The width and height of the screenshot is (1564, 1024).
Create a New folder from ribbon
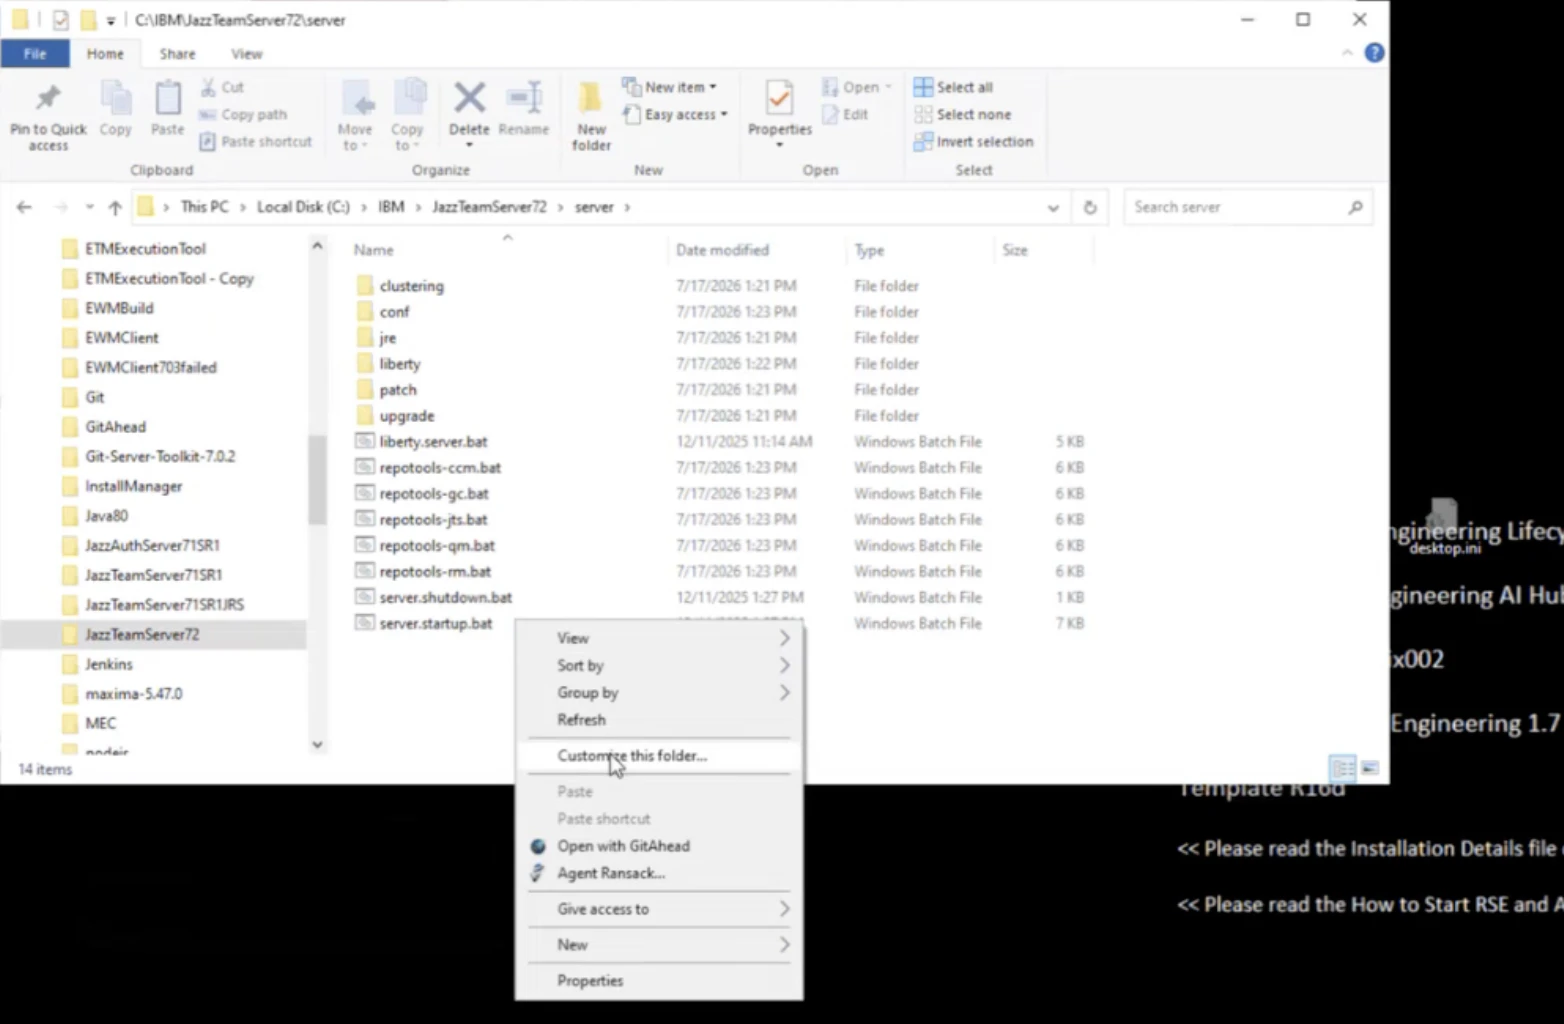[x=591, y=116]
